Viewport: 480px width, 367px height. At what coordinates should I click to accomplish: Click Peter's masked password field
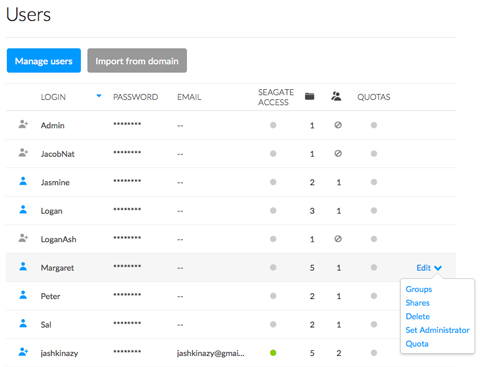click(127, 294)
